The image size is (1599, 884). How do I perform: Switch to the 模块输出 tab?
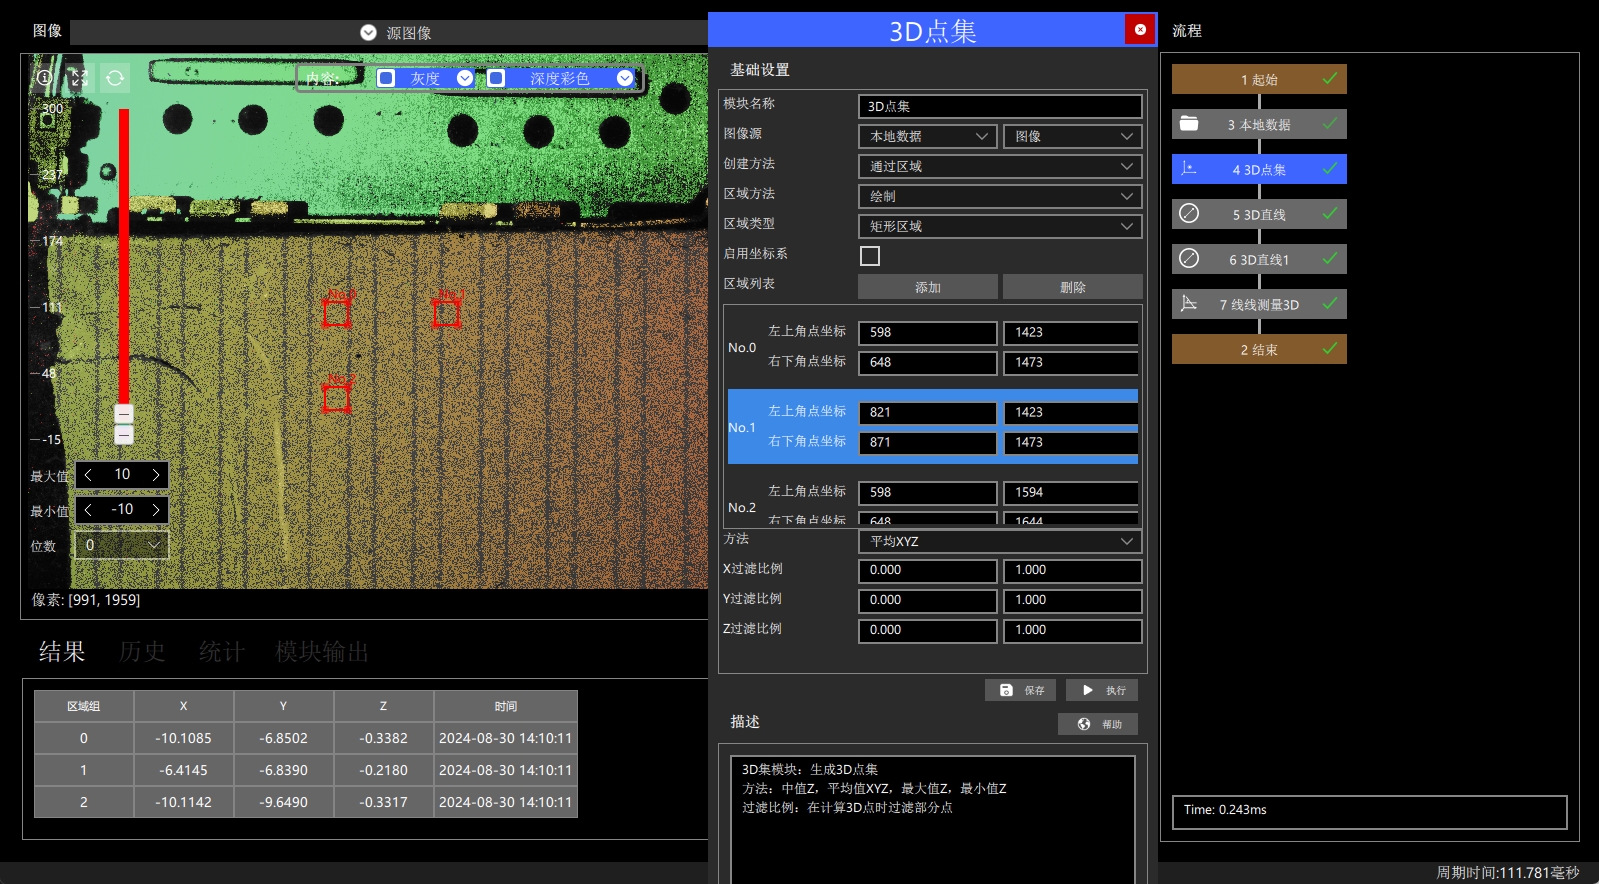322,652
